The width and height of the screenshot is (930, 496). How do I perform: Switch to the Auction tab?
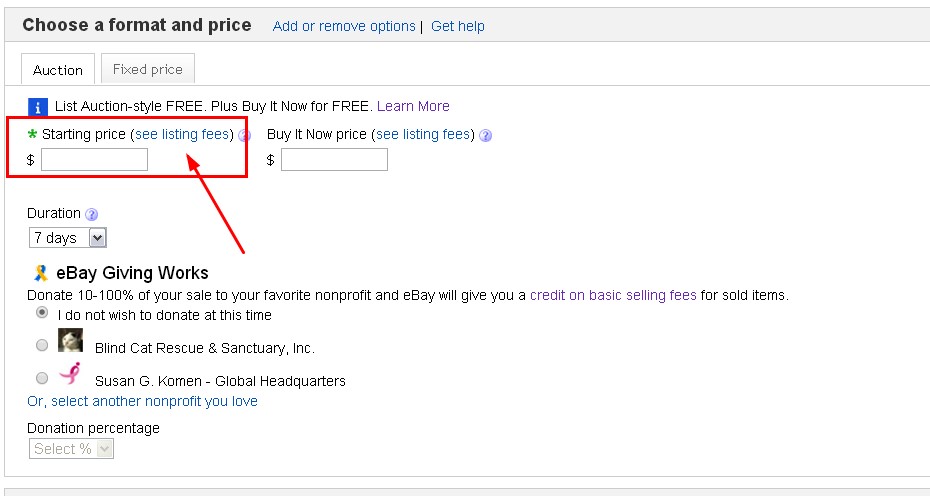click(x=58, y=69)
